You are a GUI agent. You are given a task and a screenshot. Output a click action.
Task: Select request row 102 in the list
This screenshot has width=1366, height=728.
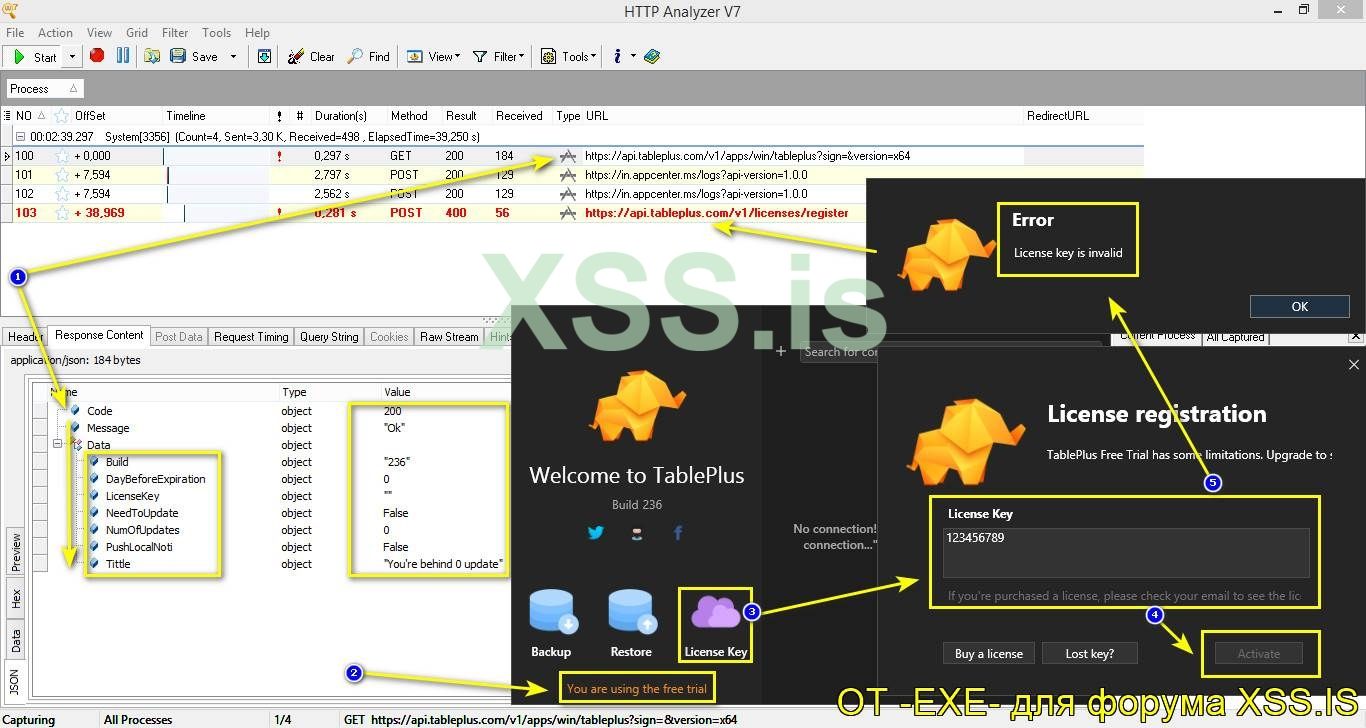click(x=572, y=194)
